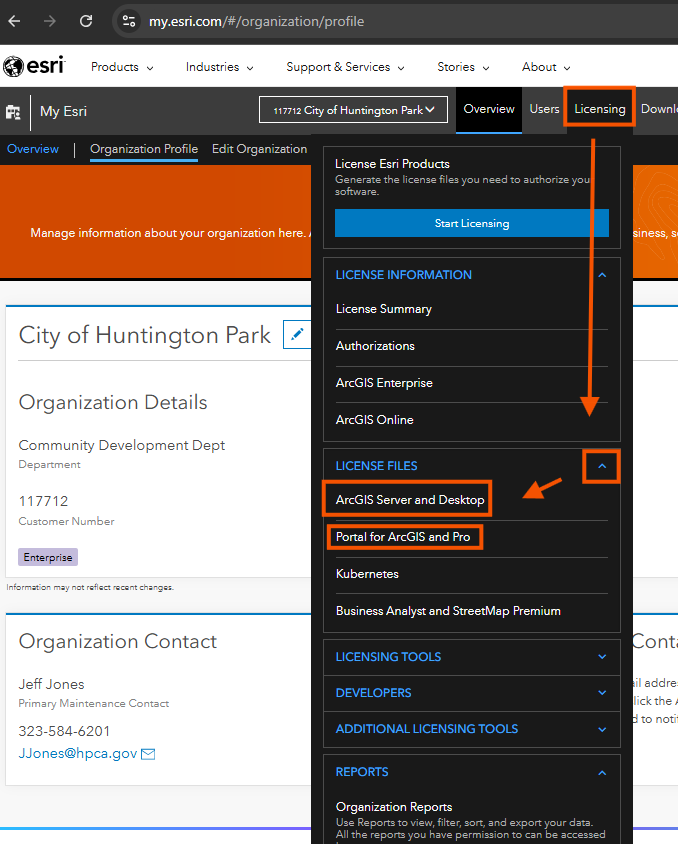This screenshot has width=678, height=844.
Task: Click the My Esri building icon
Action: tap(14, 112)
